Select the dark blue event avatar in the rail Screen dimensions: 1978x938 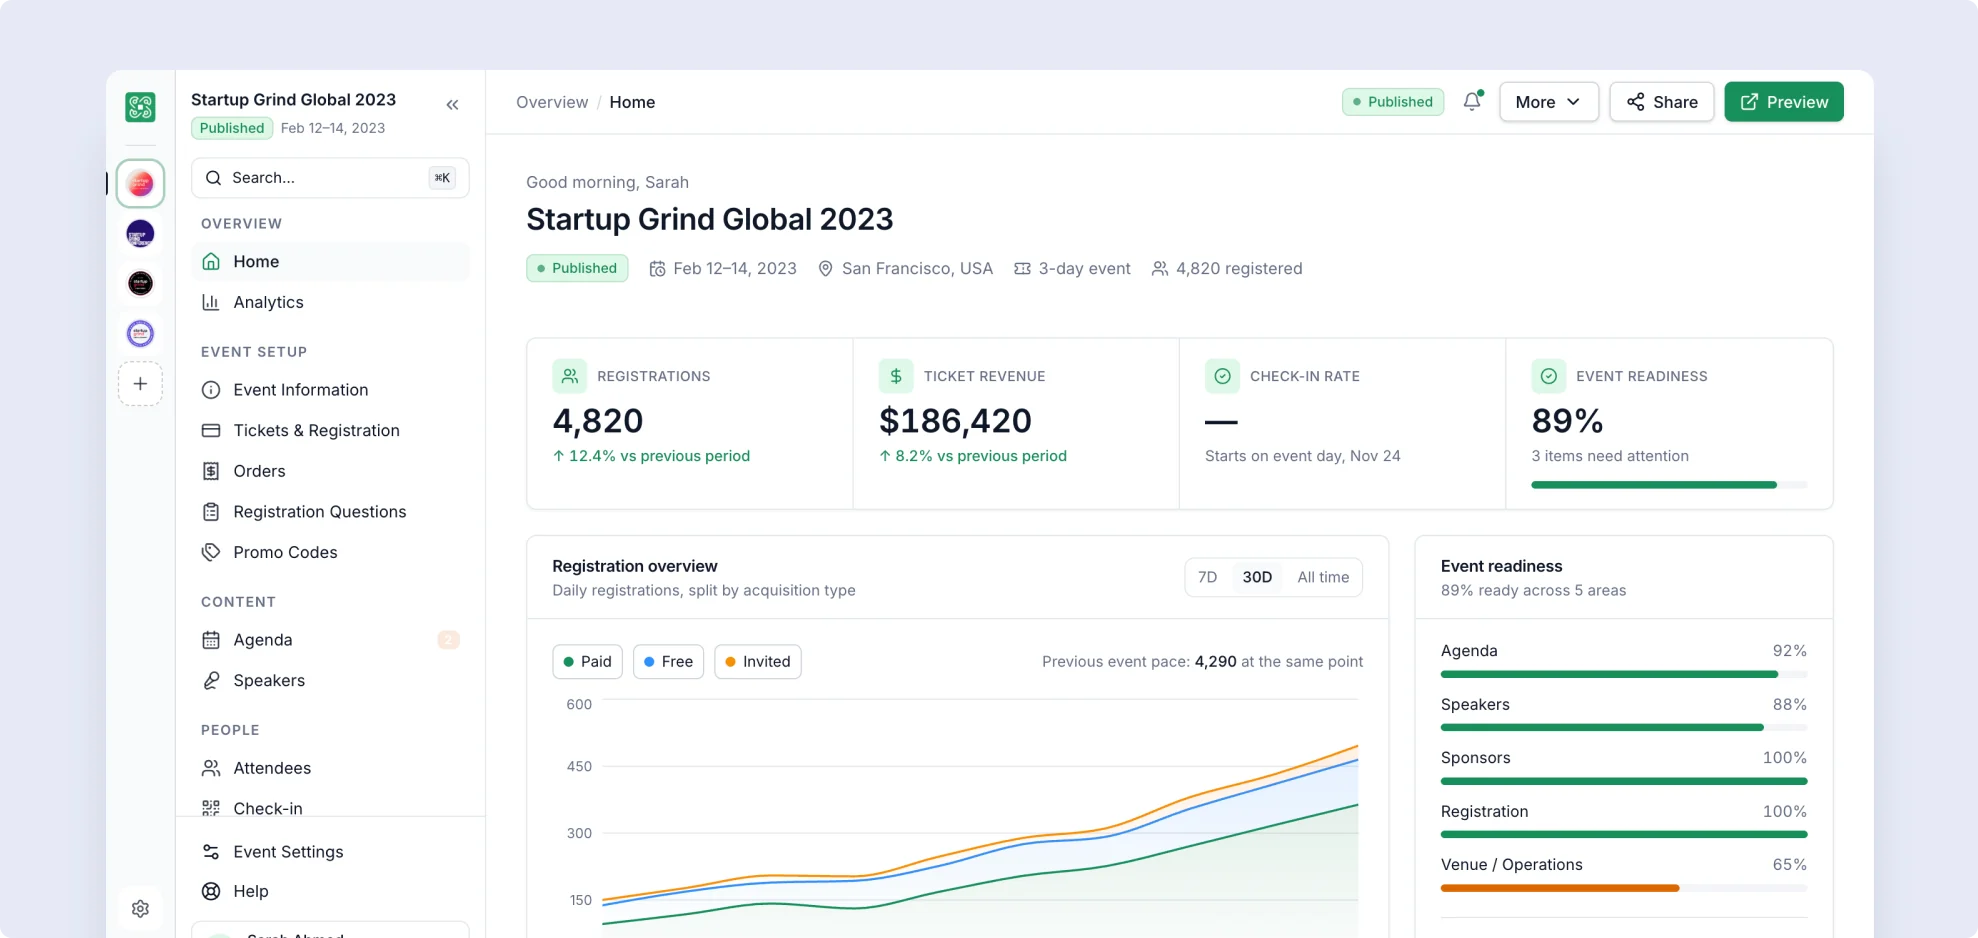[140, 234]
